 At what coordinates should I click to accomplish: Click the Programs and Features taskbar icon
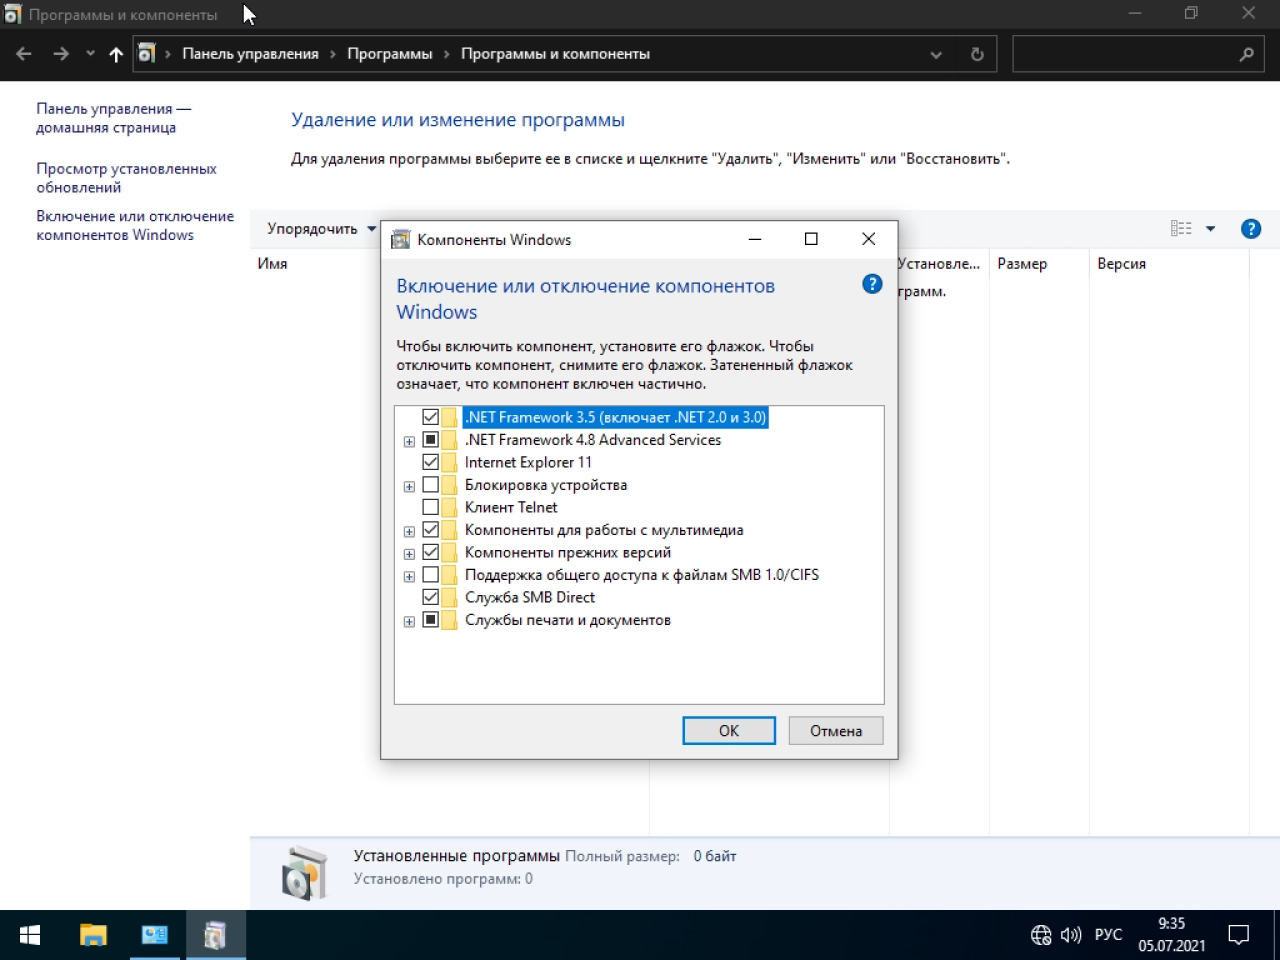tap(215, 935)
